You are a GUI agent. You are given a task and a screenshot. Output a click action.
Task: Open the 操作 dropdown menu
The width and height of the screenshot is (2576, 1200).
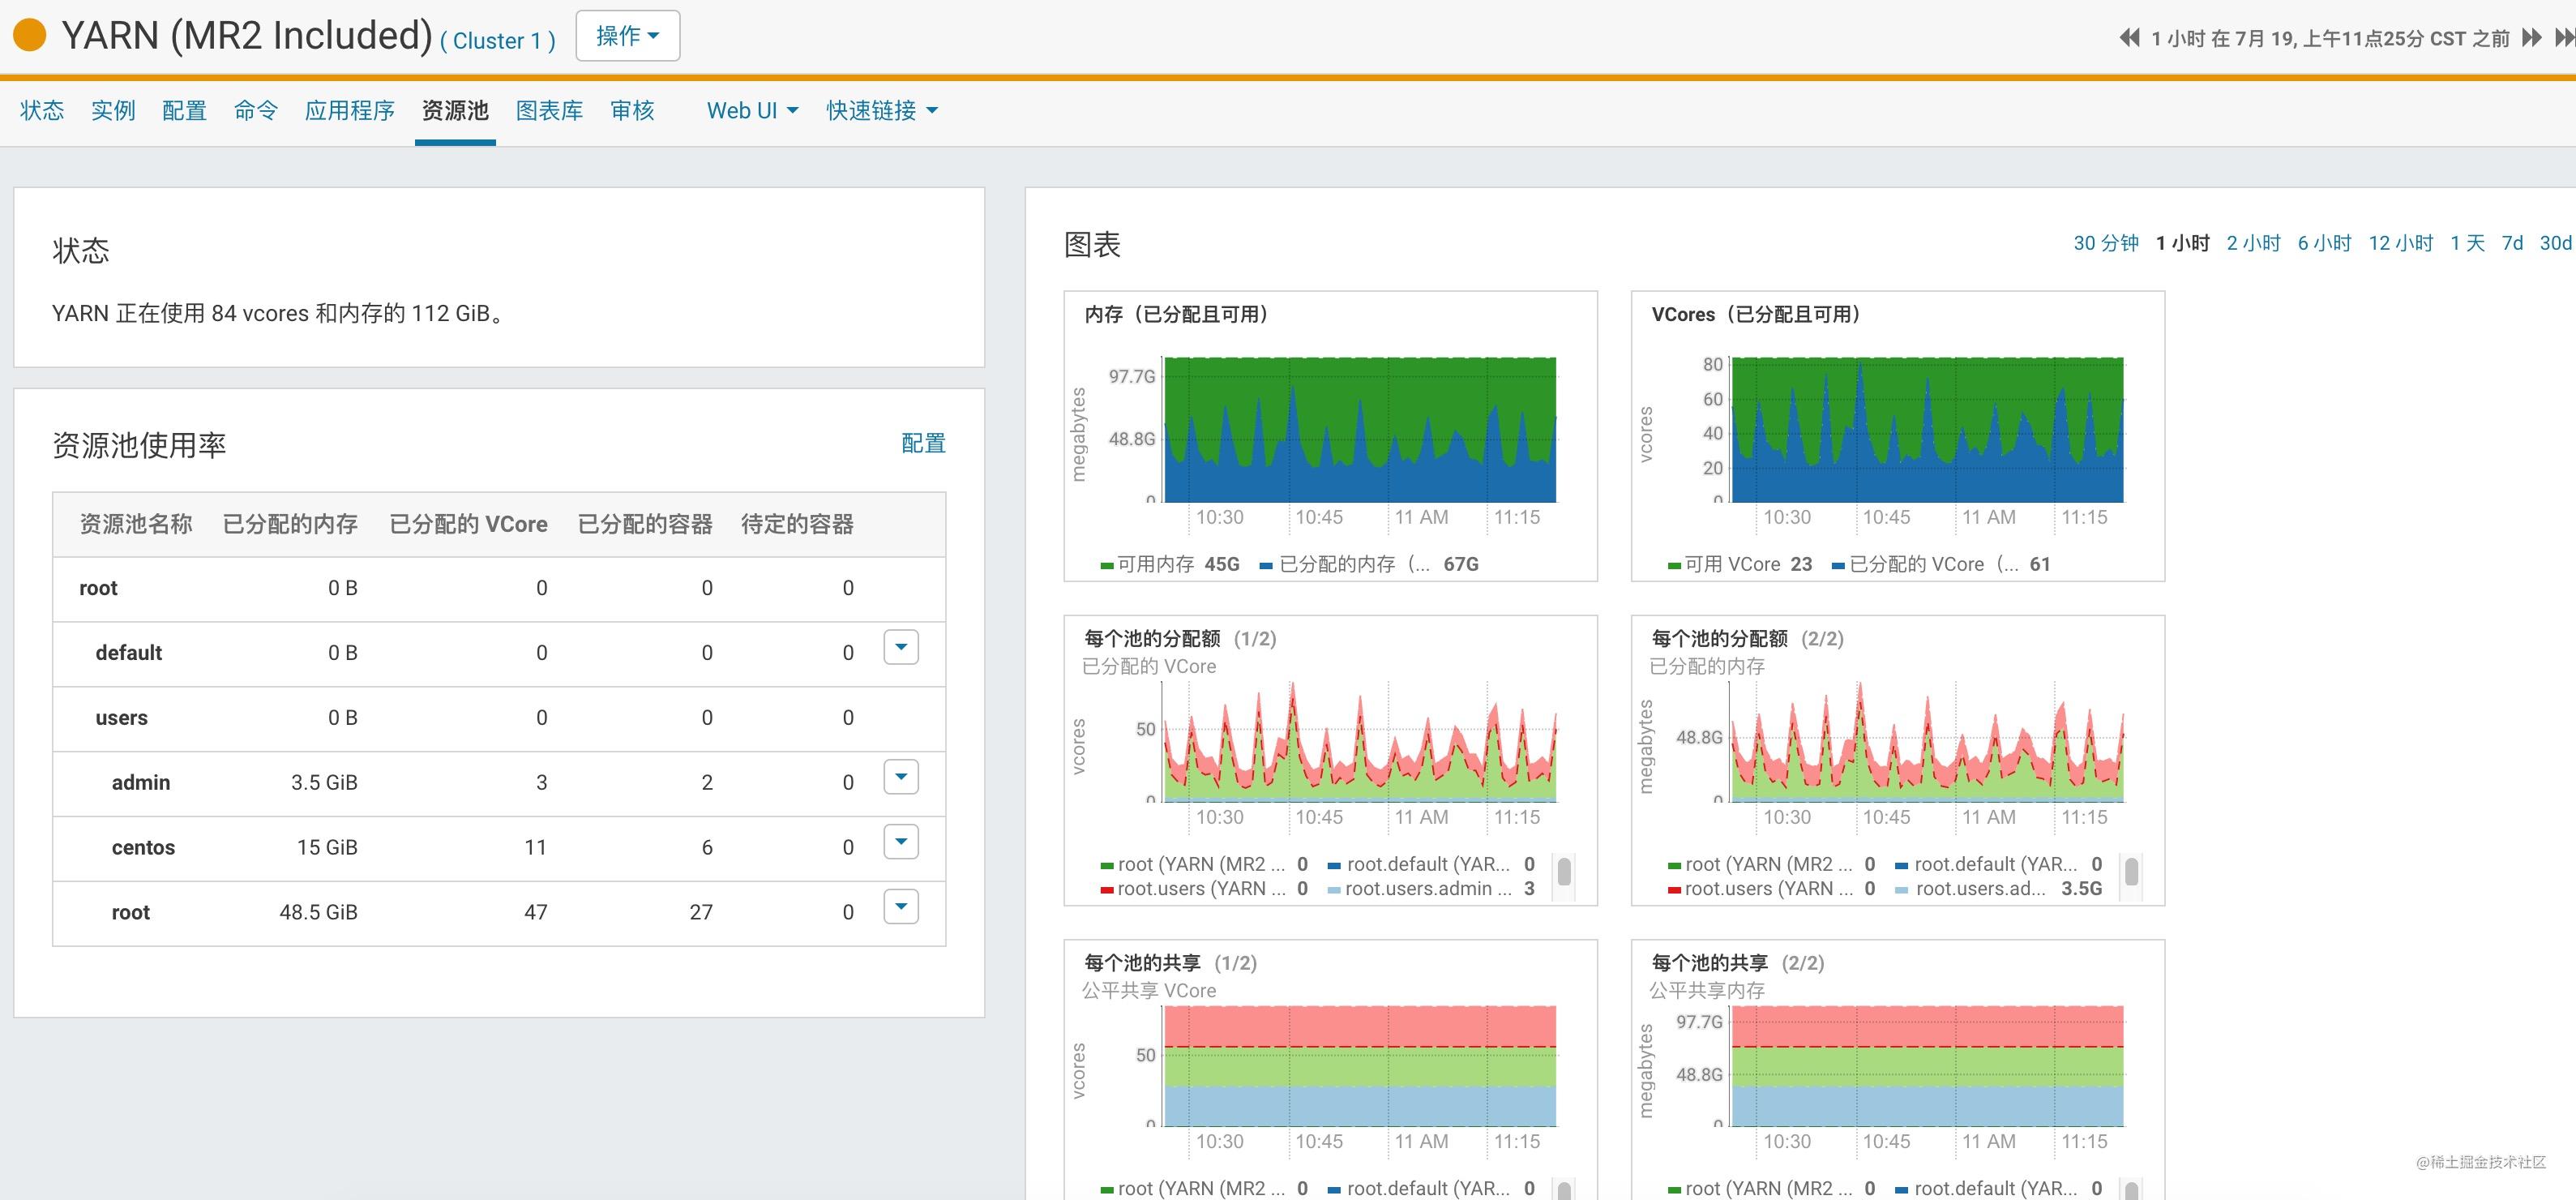point(627,34)
